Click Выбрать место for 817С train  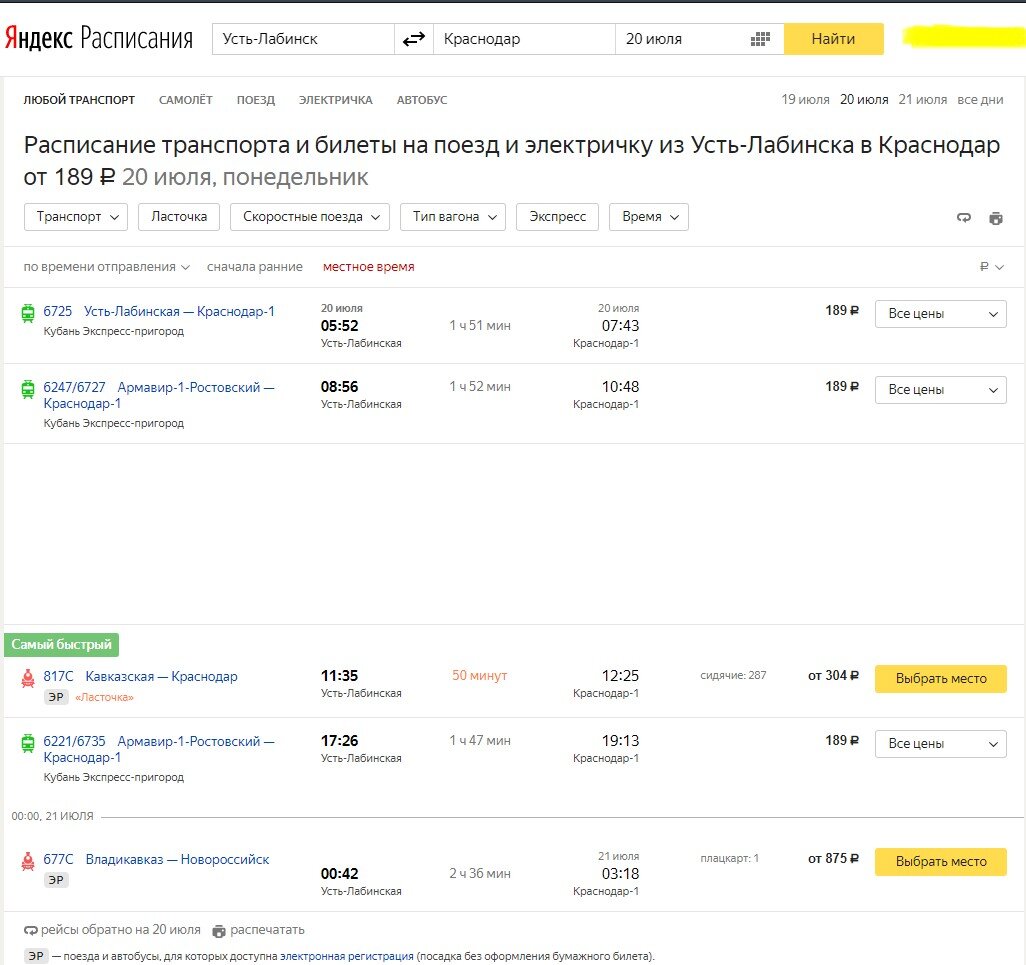(940, 679)
